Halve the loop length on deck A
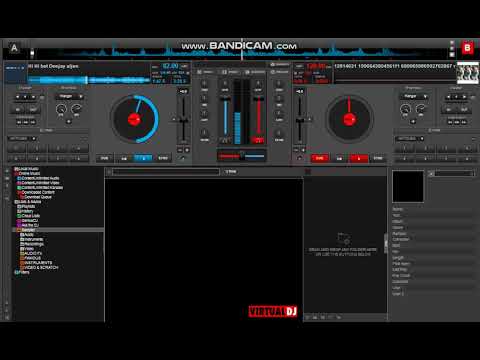The width and height of the screenshot is (480, 360). click(x=17, y=97)
